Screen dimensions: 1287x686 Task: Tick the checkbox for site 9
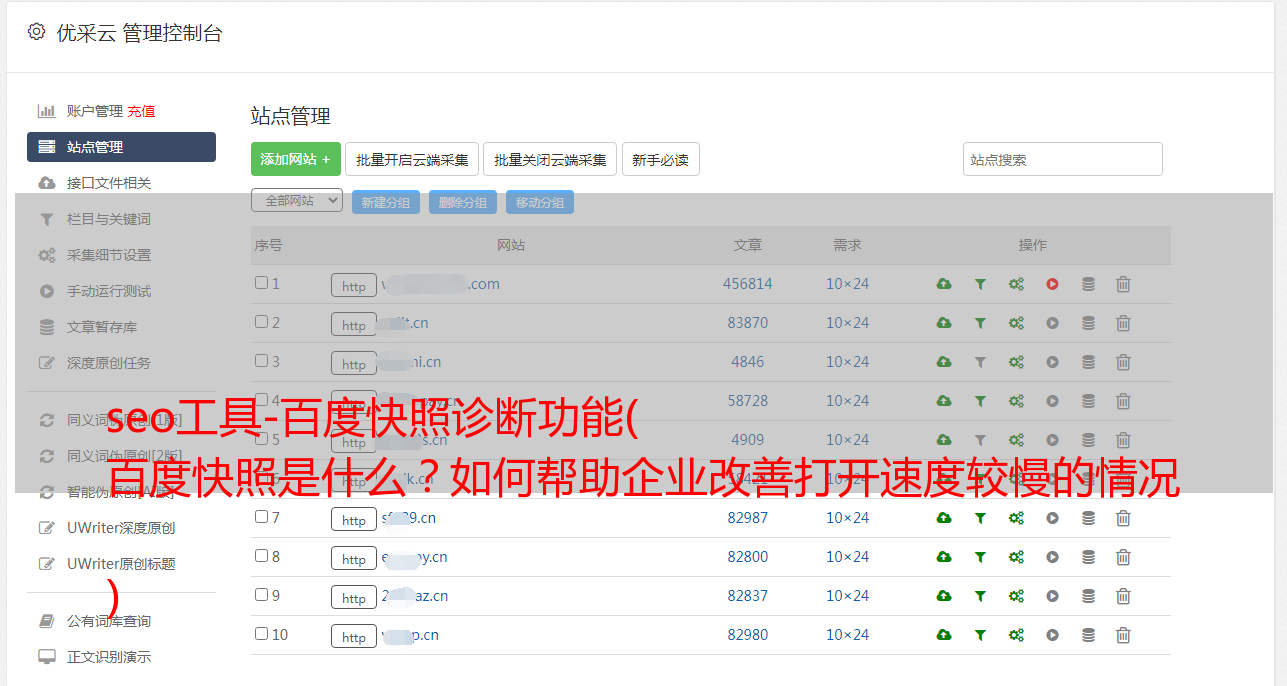261,595
